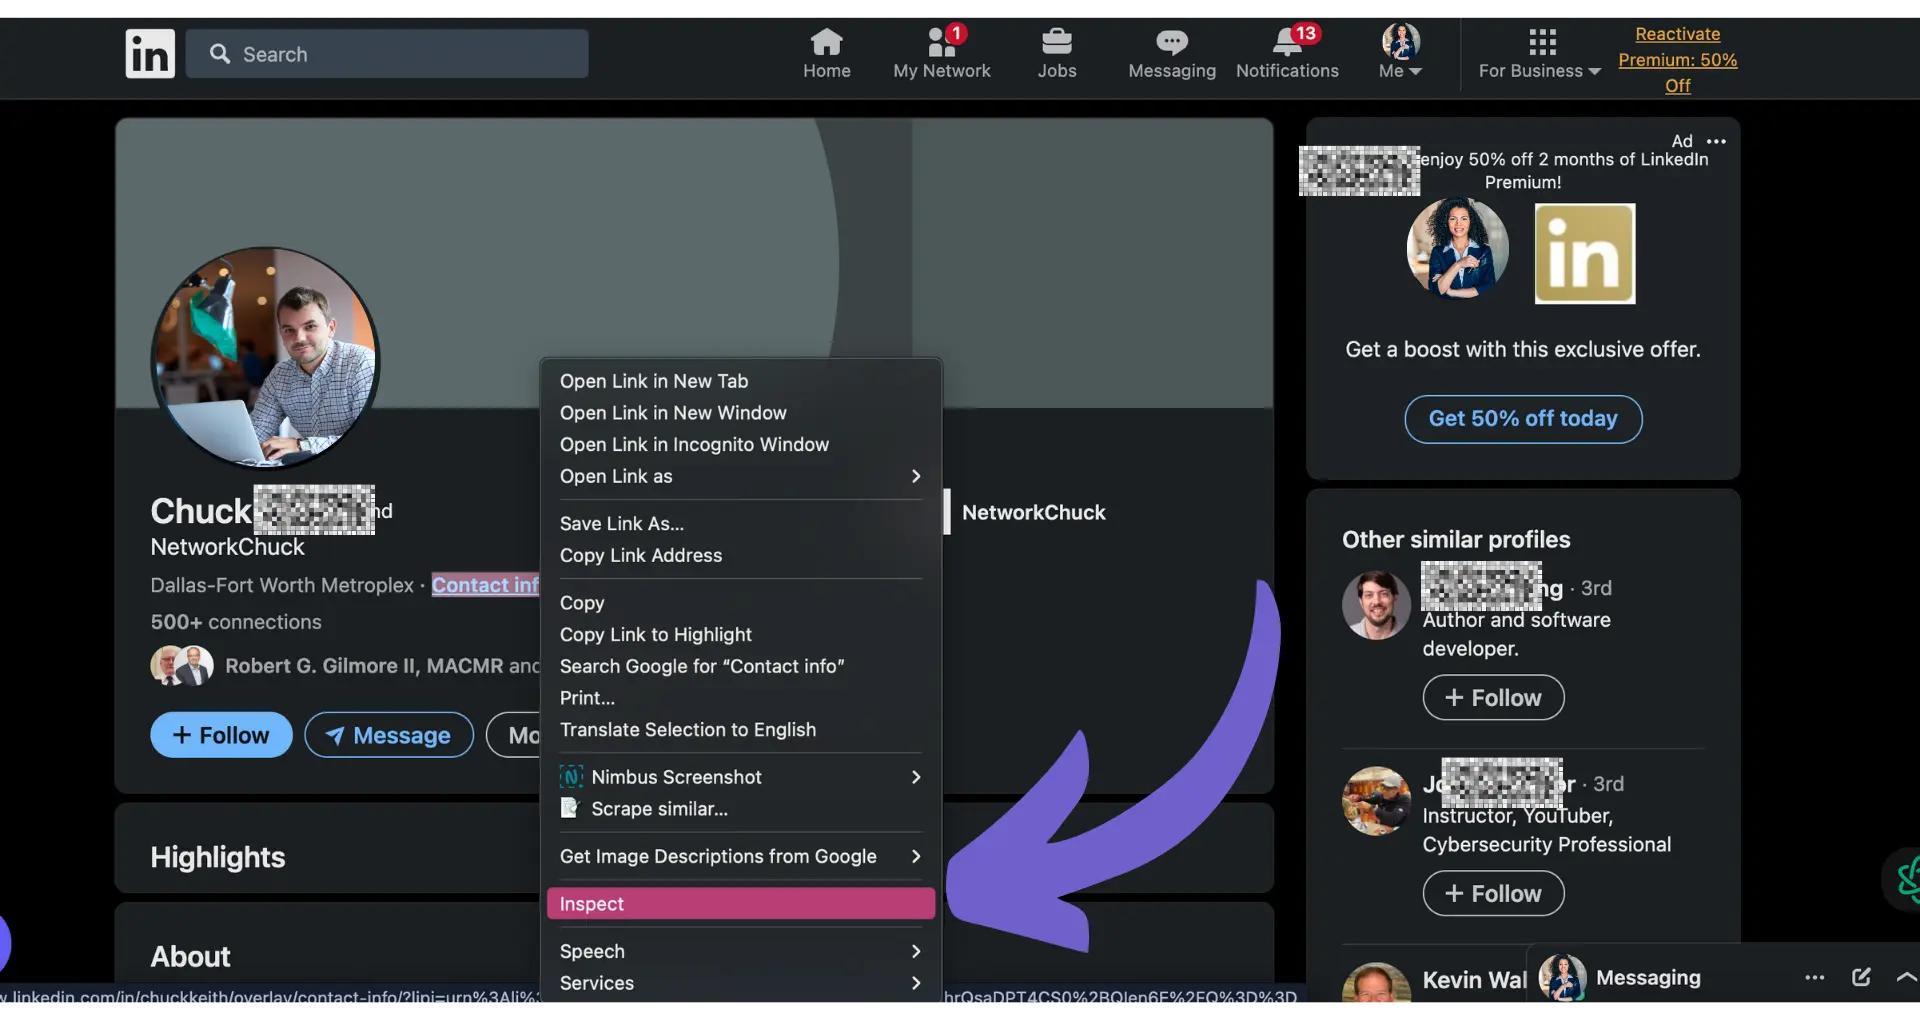1920x1020 pixels.
Task: Choose Copy Link Address menu entry
Action: click(741, 556)
